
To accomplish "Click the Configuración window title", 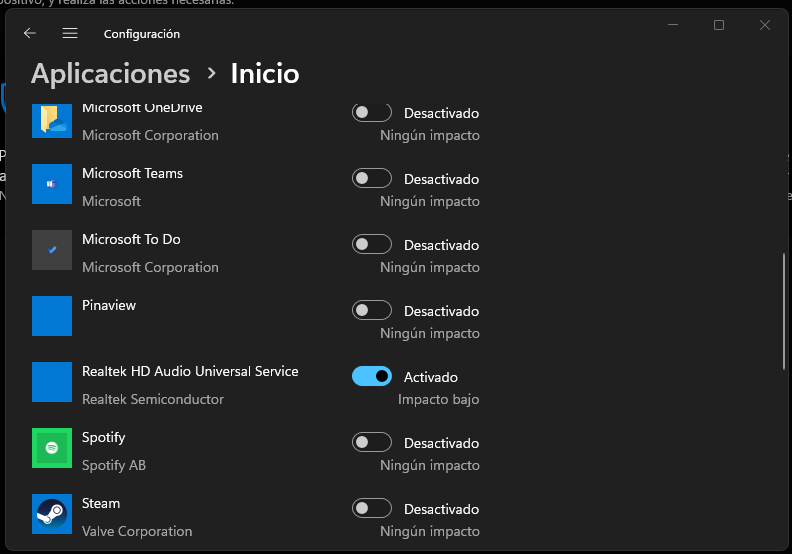I will click(x=142, y=34).
